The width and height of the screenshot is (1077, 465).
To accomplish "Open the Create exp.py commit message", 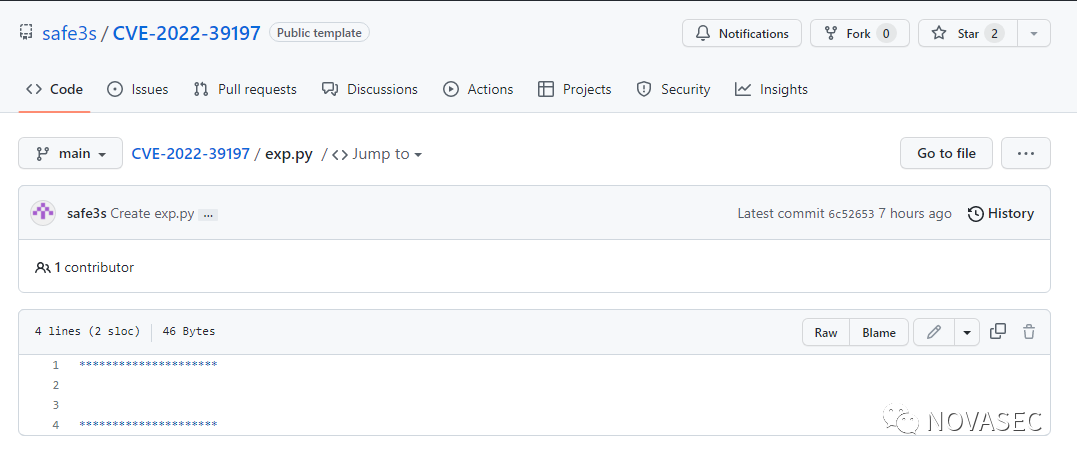I will (x=152, y=214).
